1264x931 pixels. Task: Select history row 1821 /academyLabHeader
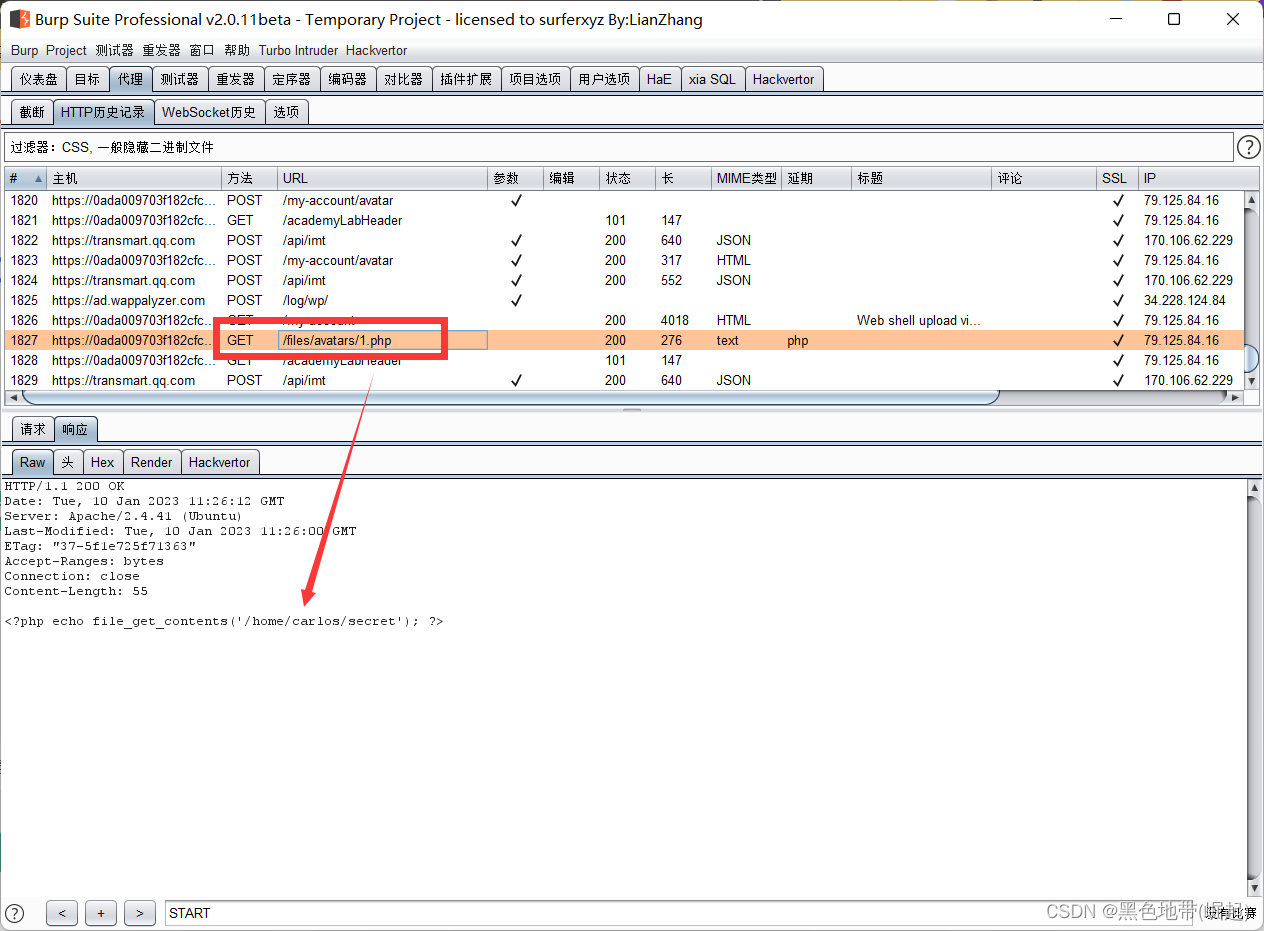(x=624, y=220)
